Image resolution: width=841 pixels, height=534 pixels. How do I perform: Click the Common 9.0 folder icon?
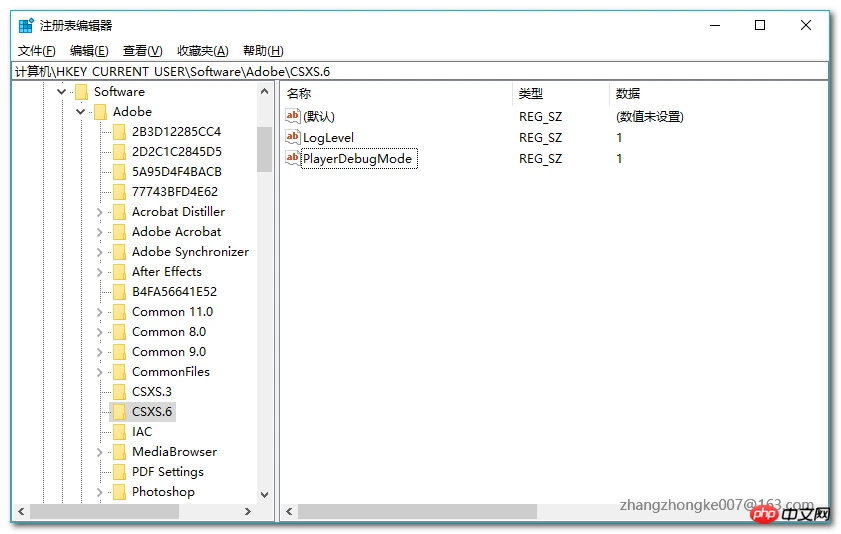click(120, 352)
